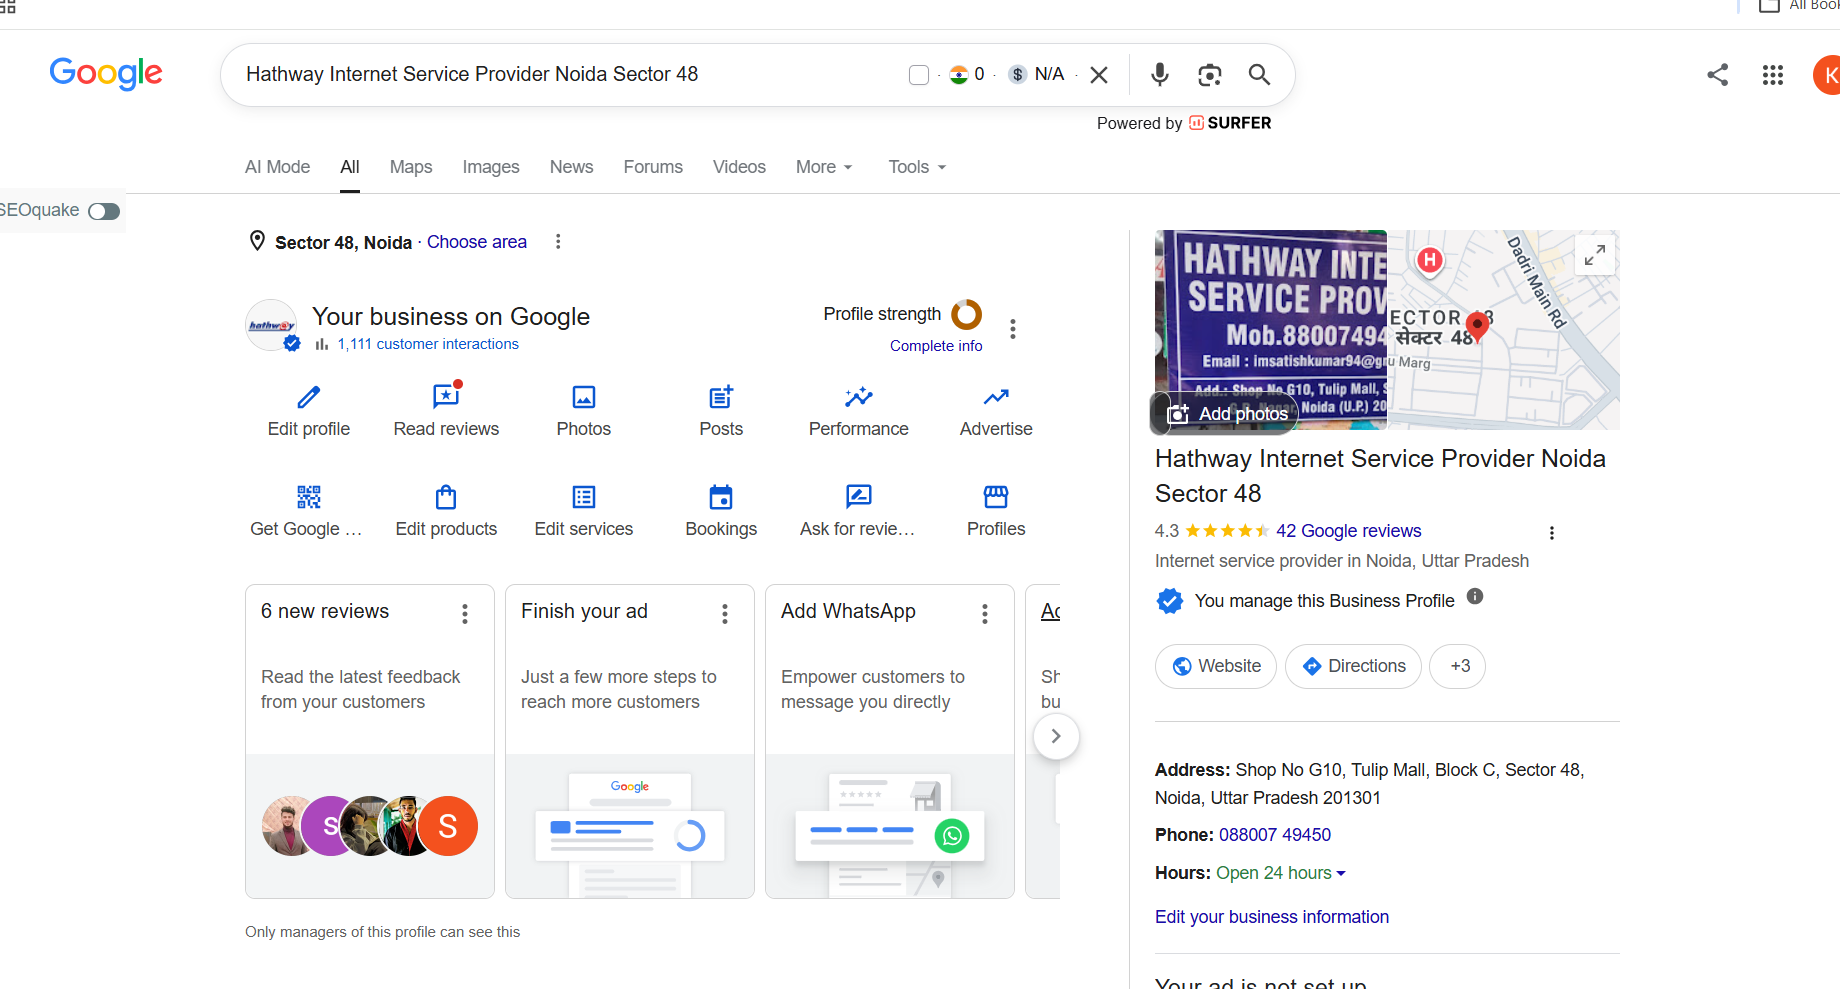
Task: Click the magnifier search button
Action: pos(1259,75)
